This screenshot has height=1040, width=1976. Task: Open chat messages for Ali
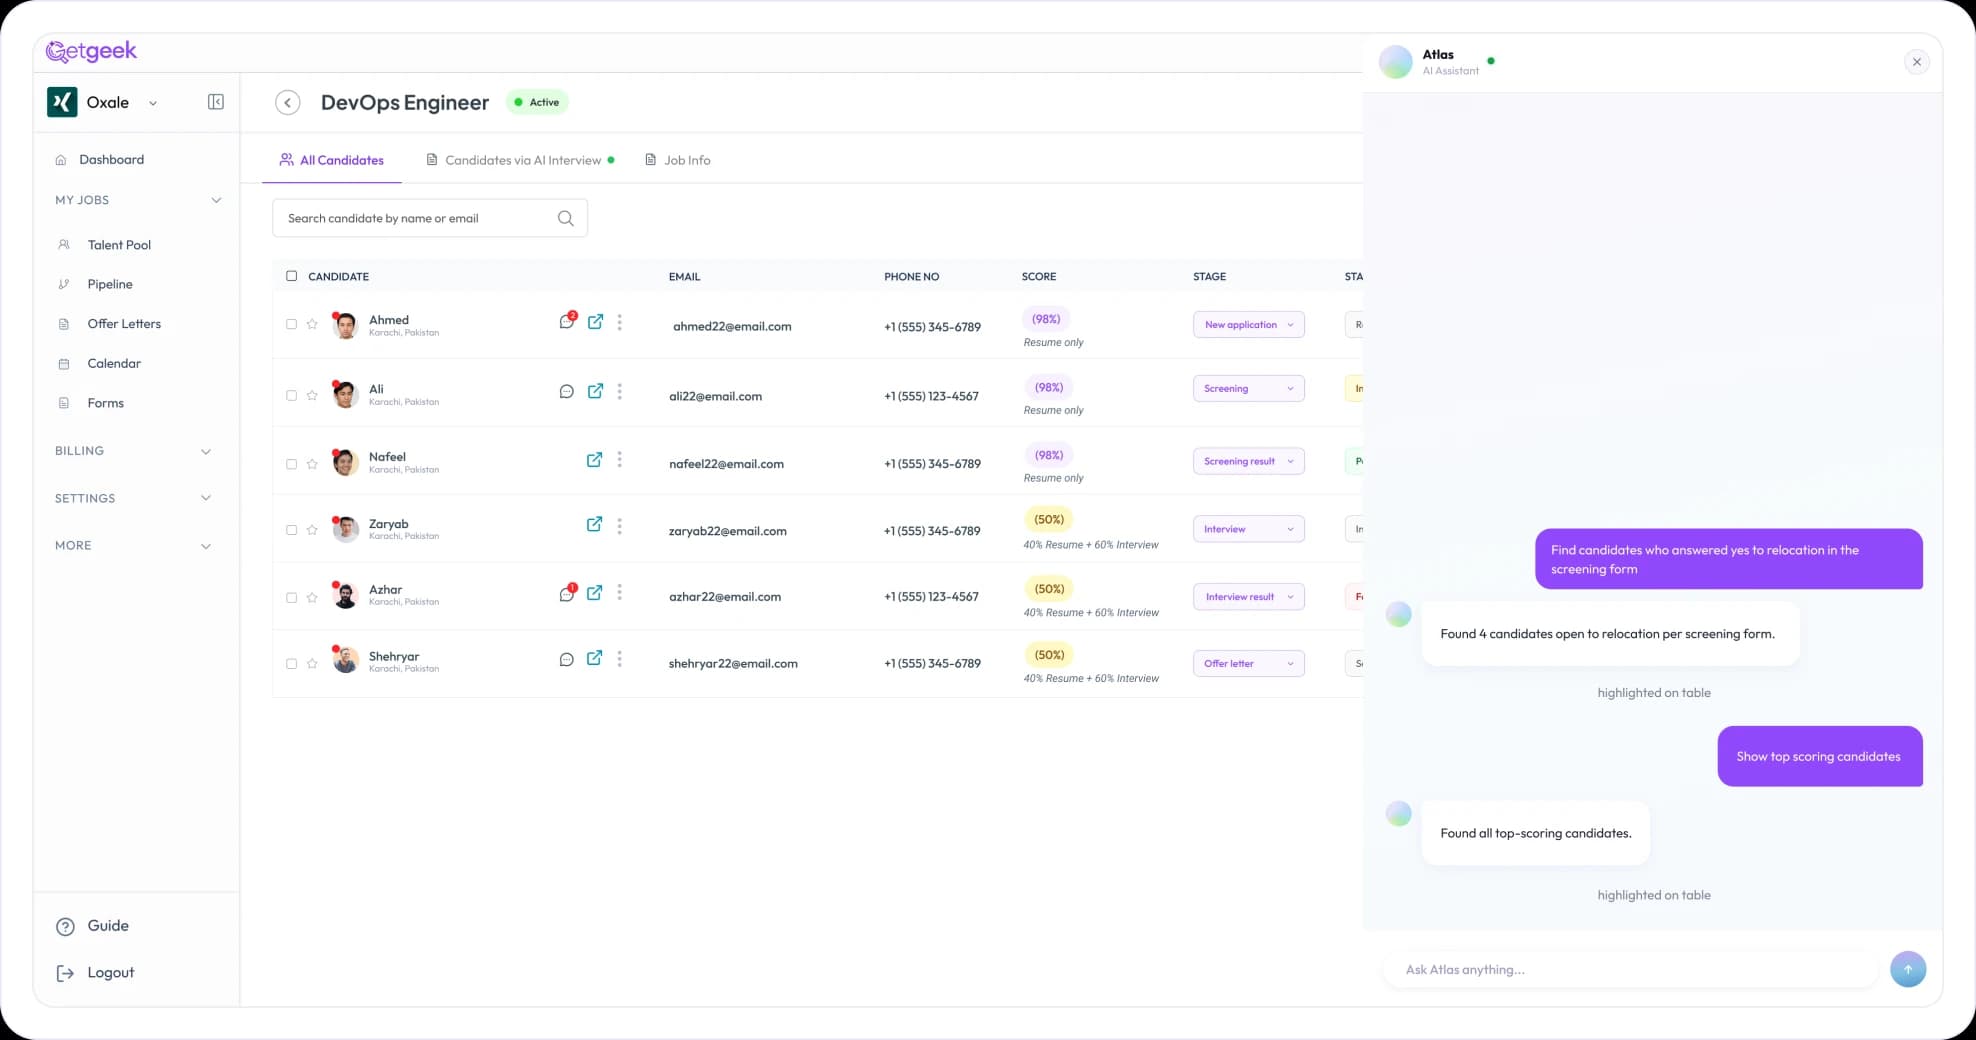[566, 391]
